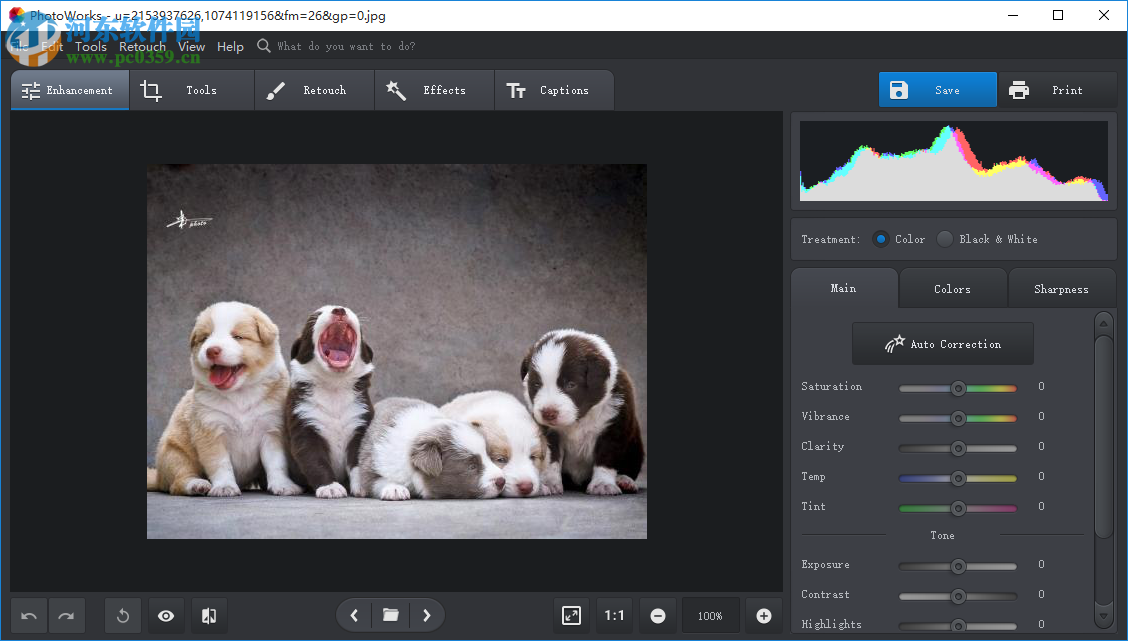
Task: View image at 1:1 actual size
Action: point(614,615)
